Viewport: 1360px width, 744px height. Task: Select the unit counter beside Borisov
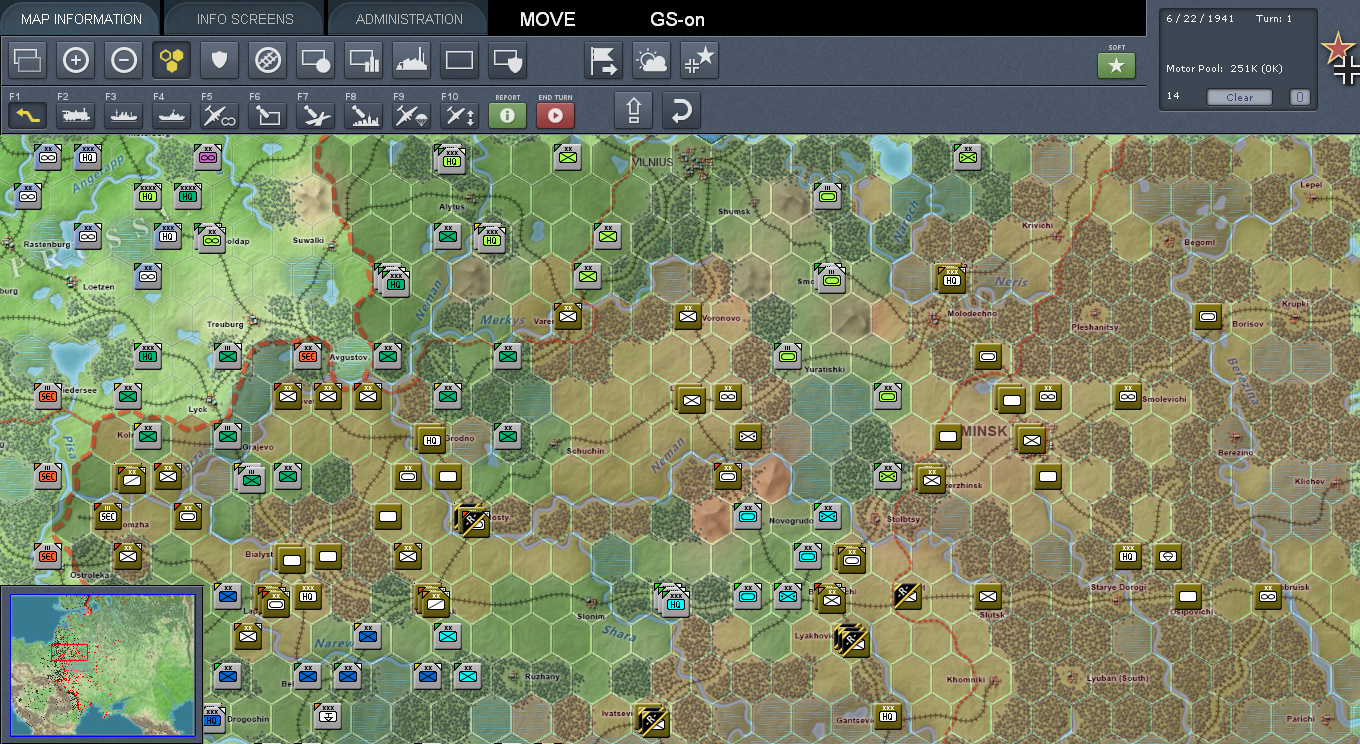1208,317
